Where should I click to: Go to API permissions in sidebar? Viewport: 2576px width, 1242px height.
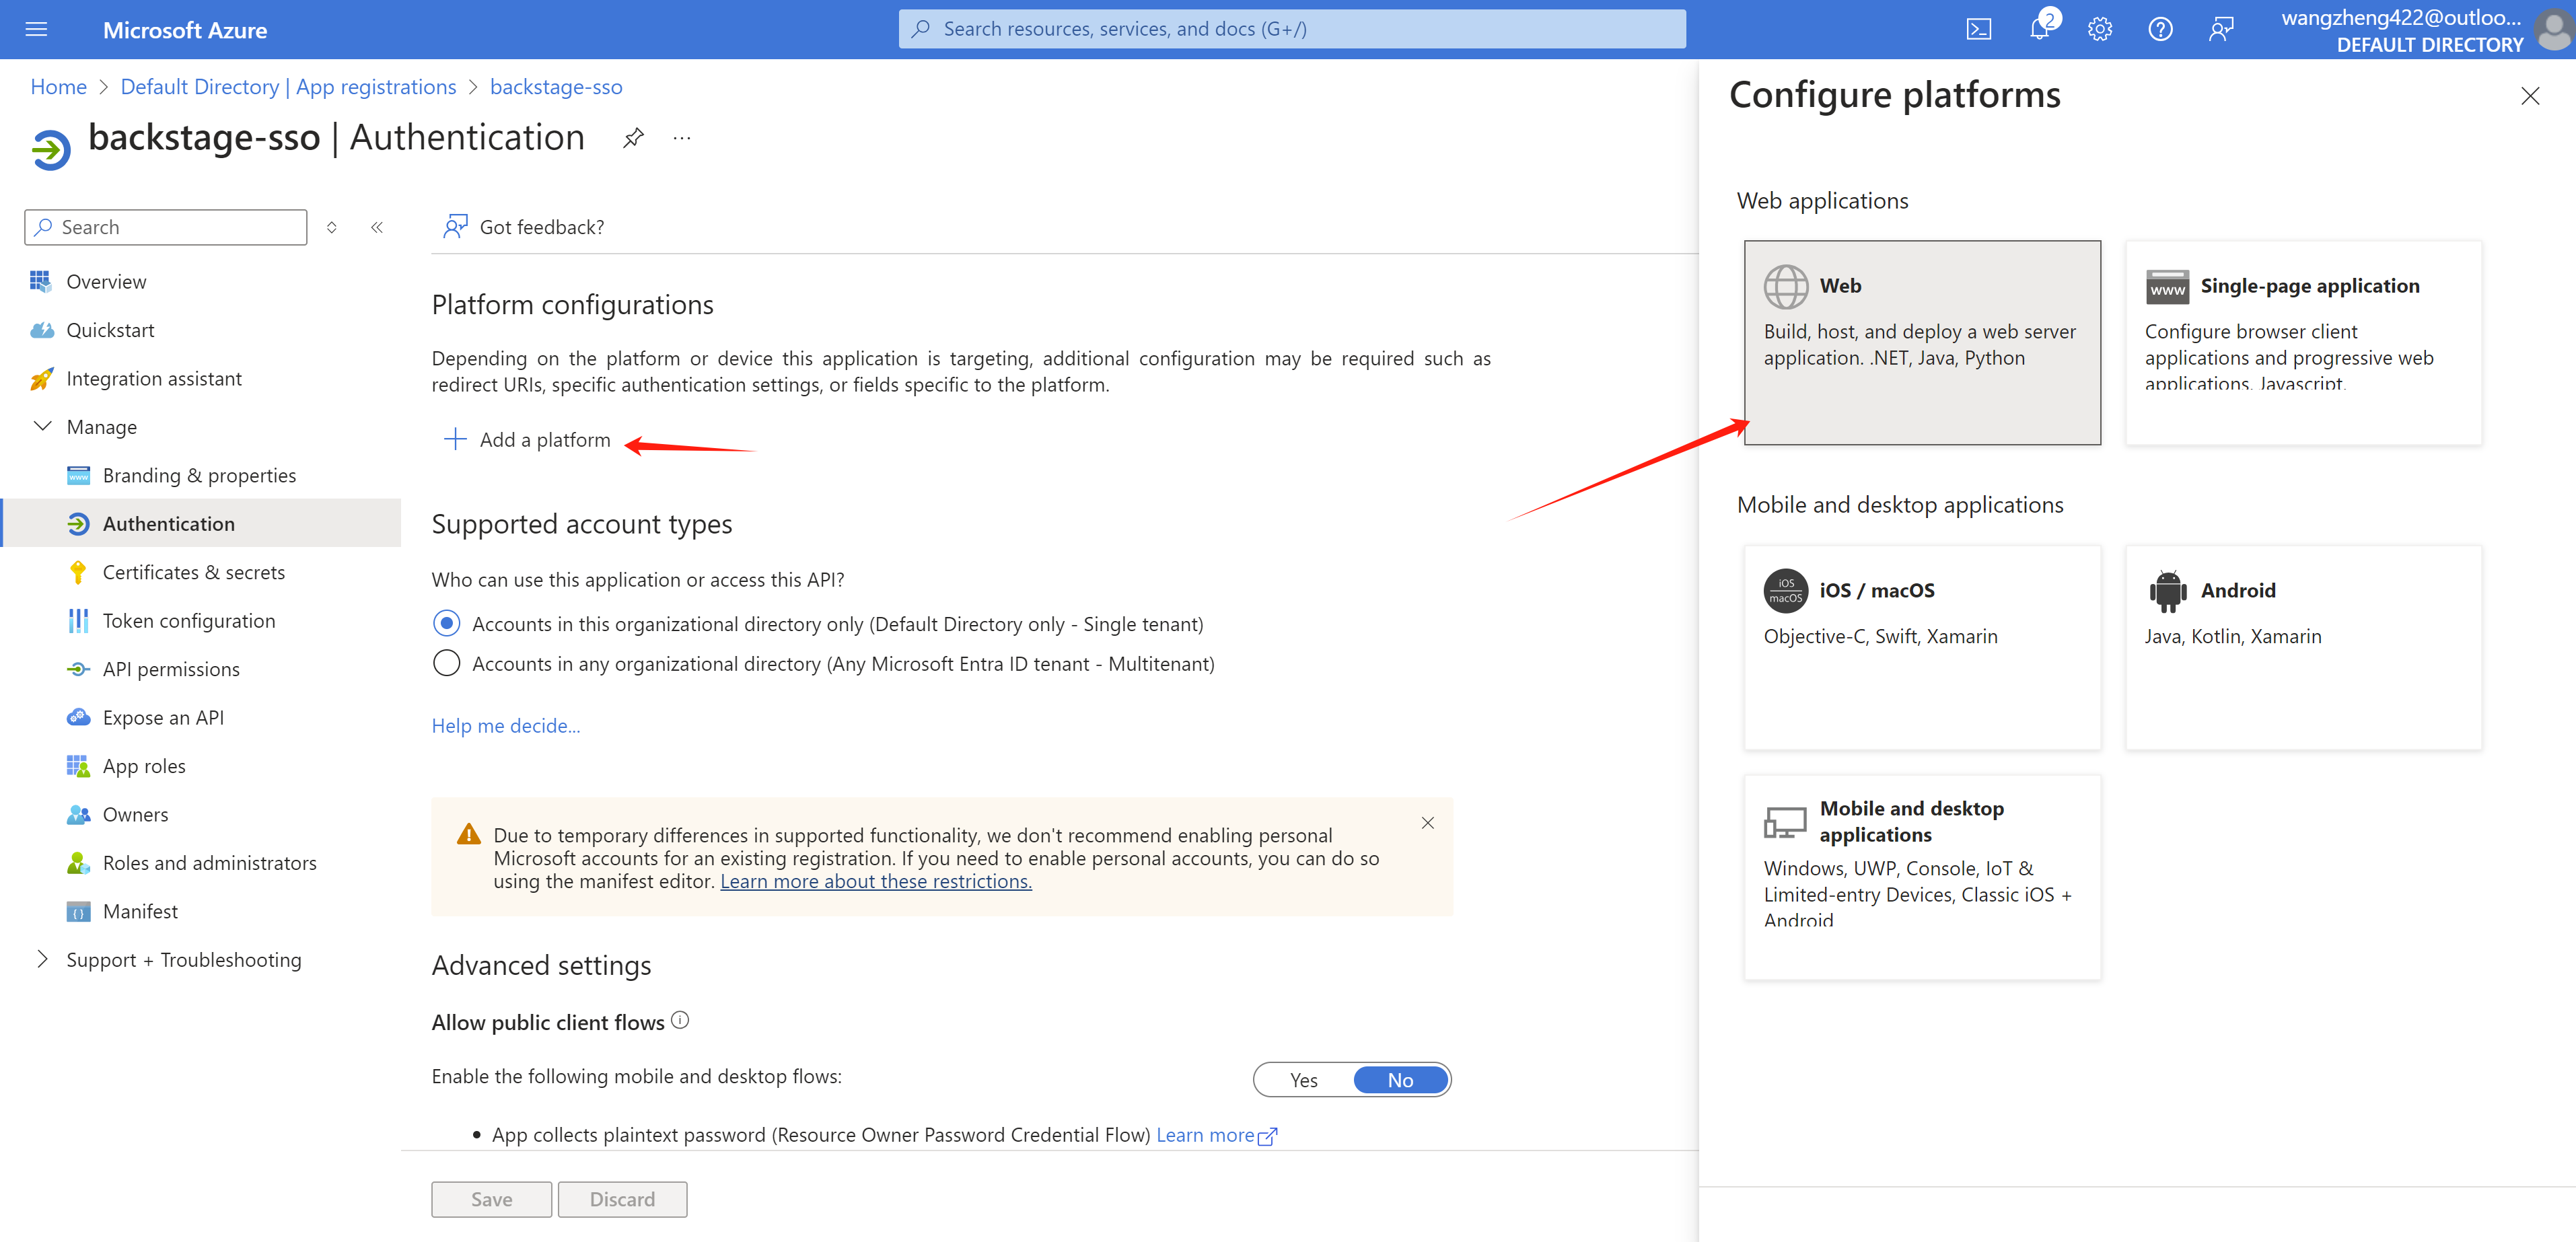[171, 669]
